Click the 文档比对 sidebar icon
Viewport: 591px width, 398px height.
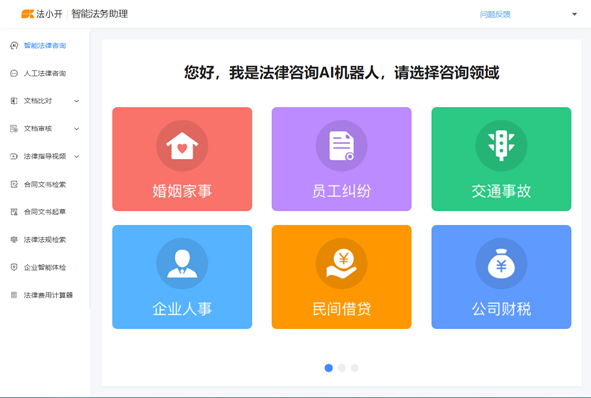(14, 101)
